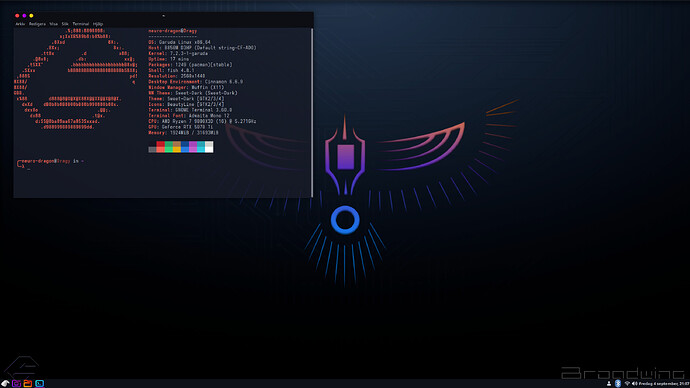This screenshot has width=690, height=388.
Task: Open the calendar from the panel clock
Action: tap(664, 384)
